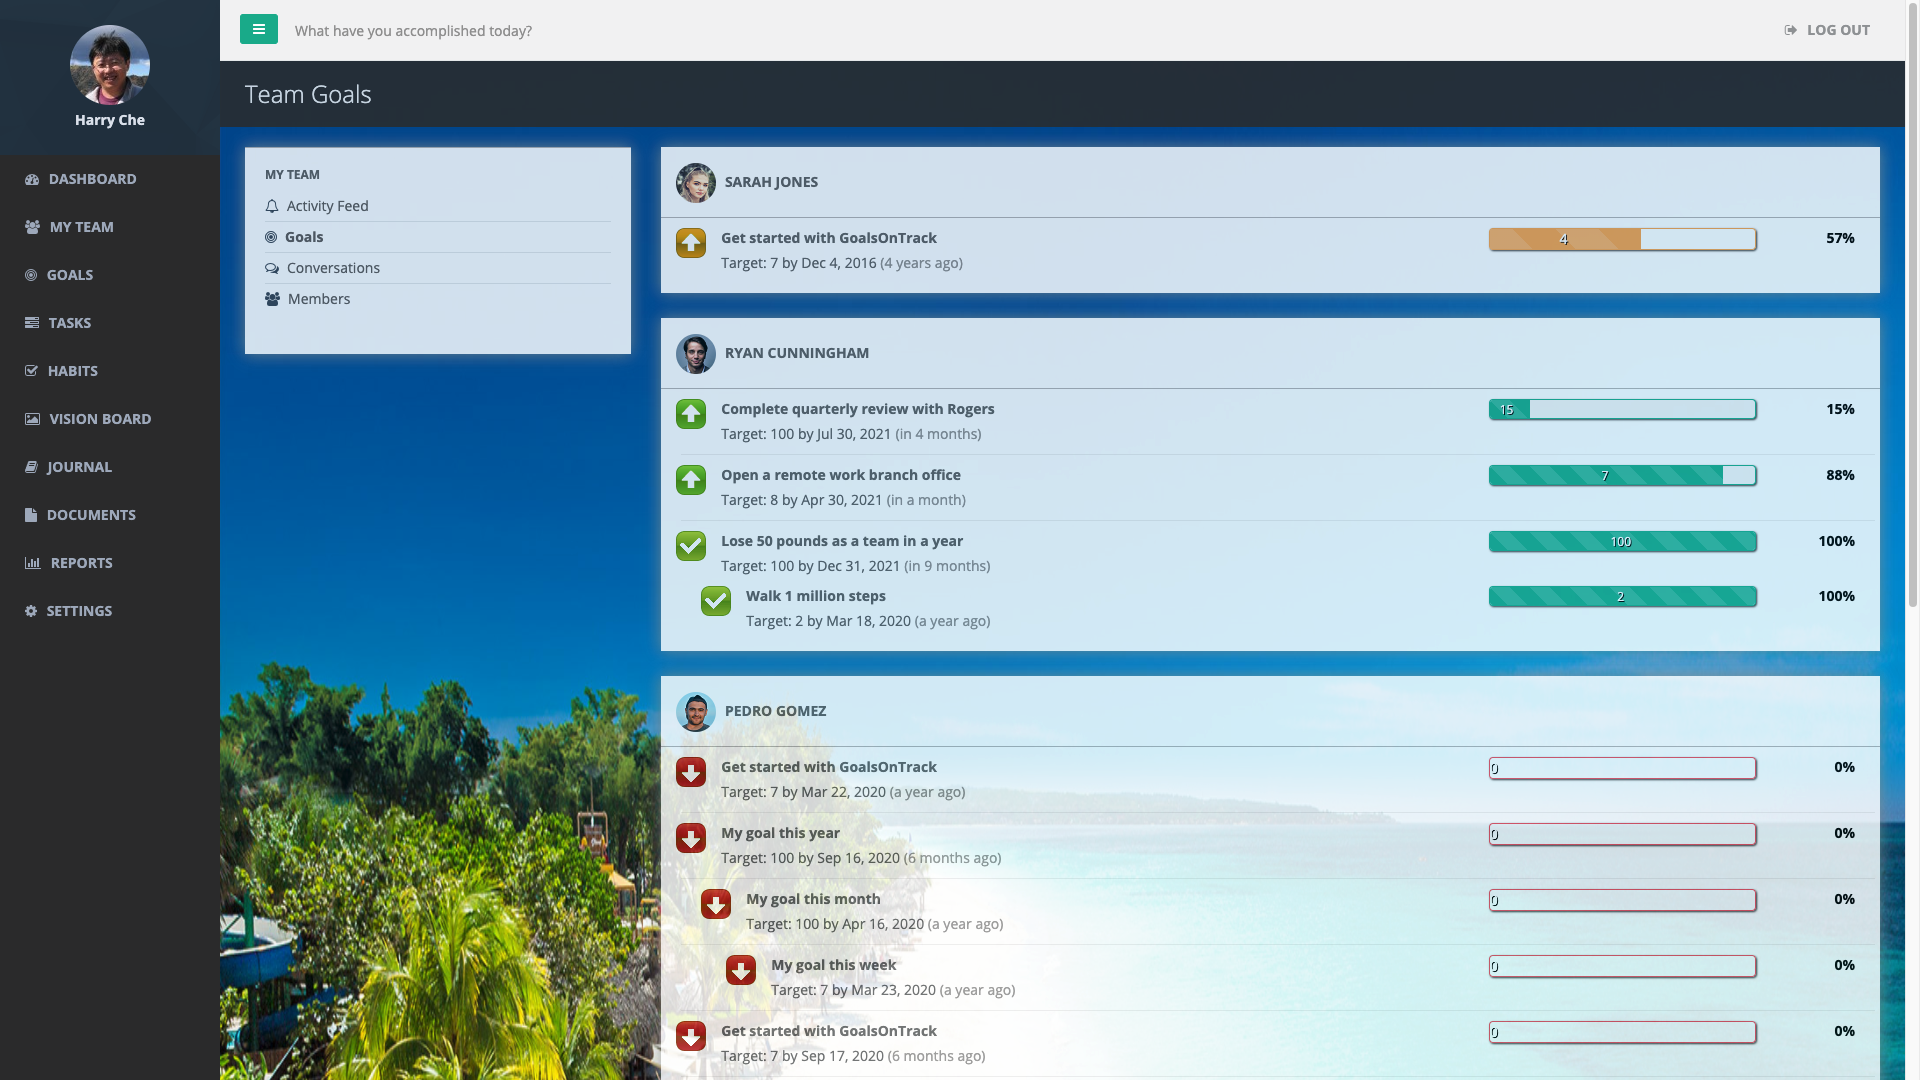Image resolution: width=1920 pixels, height=1080 pixels.
Task: Click Ryan Cunningham's avatar thumbnail
Action: [x=695, y=354]
